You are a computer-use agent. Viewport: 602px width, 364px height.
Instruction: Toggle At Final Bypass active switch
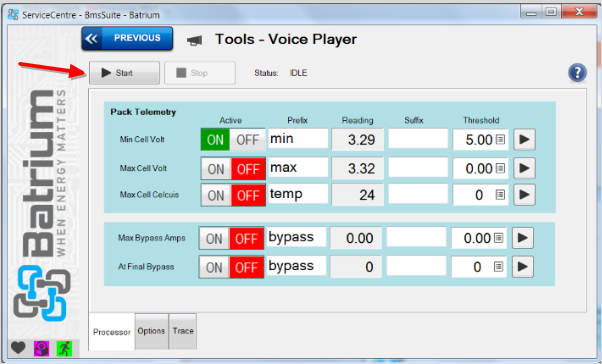click(x=232, y=267)
